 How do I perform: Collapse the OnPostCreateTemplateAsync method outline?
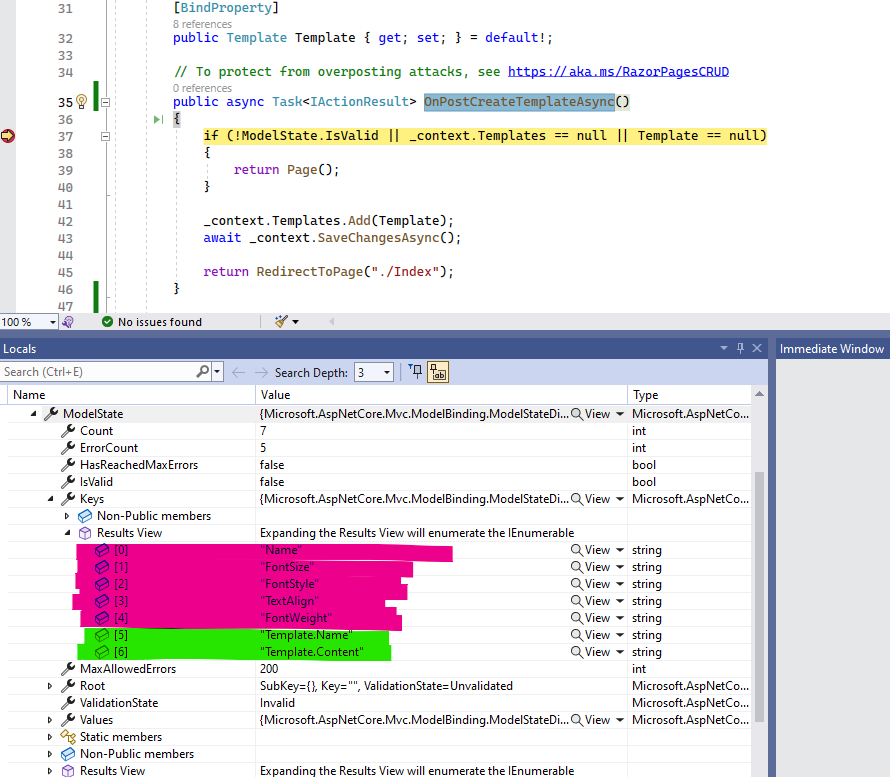tap(105, 102)
